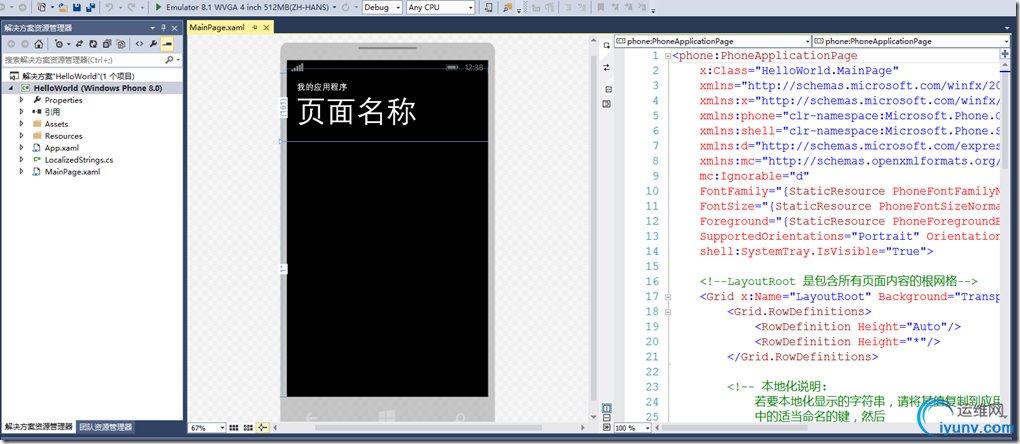The height and width of the screenshot is (444, 1020).
Task: Toggle the Preview Selected Items button
Action: [167, 44]
